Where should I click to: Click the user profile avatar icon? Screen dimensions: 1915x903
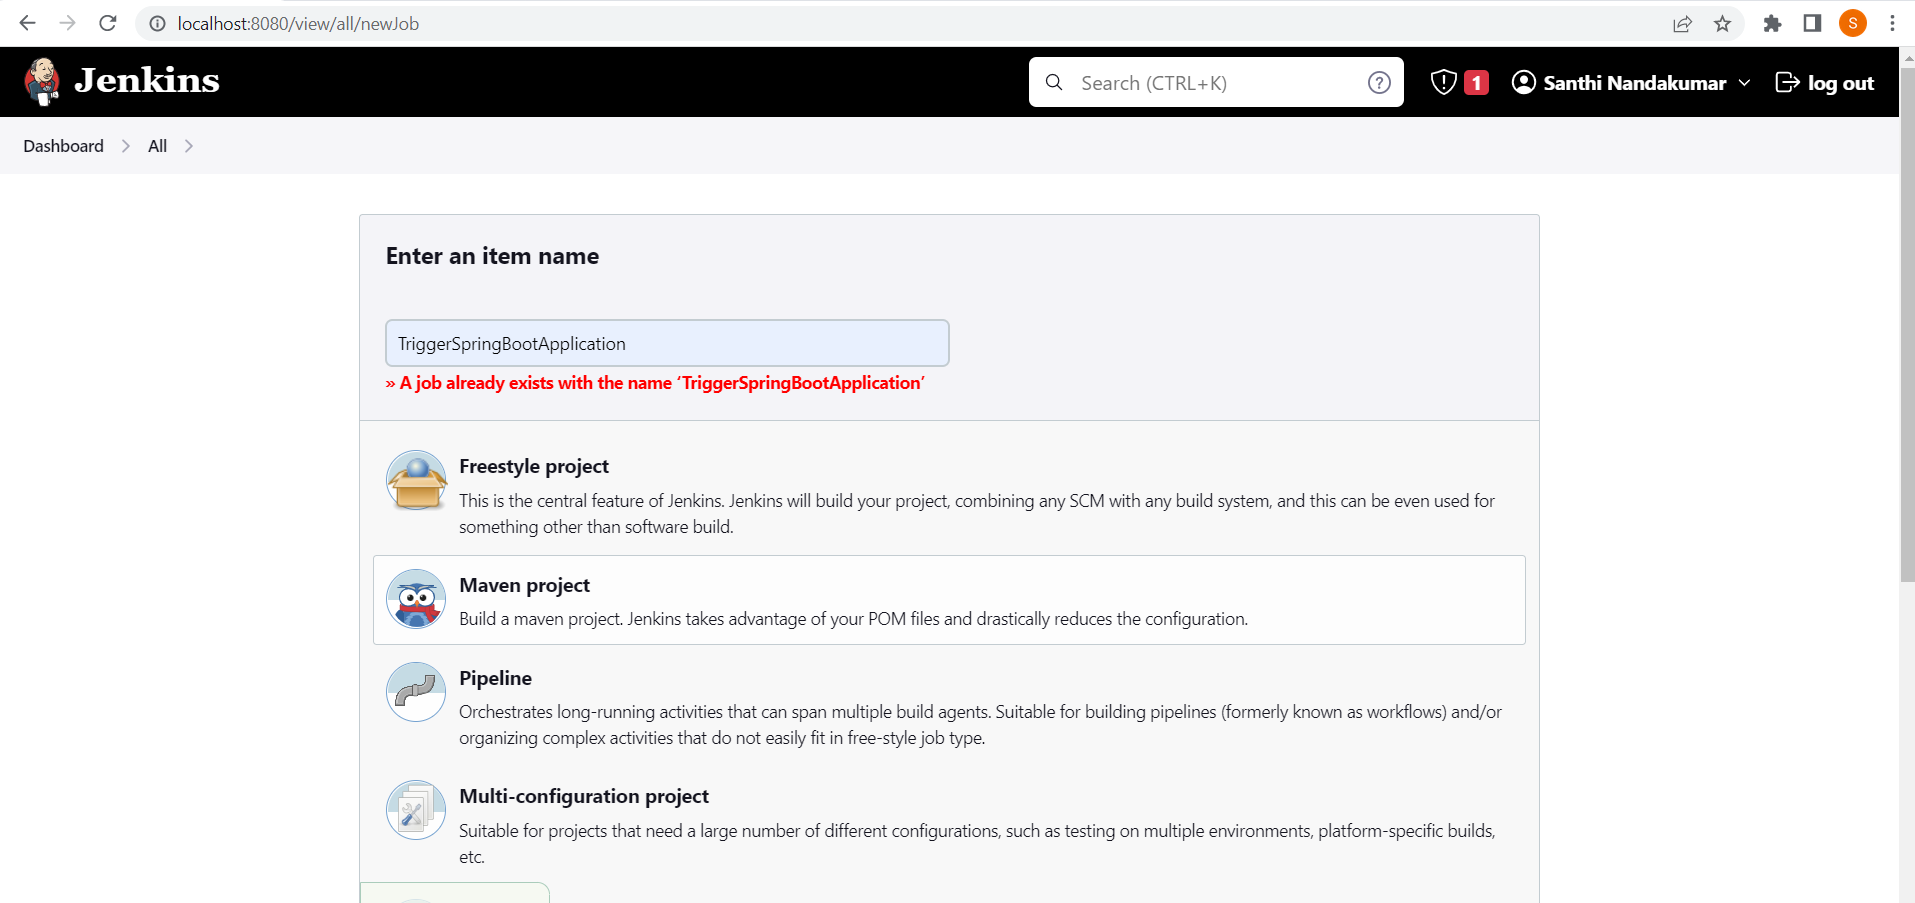click(1523, 82)
